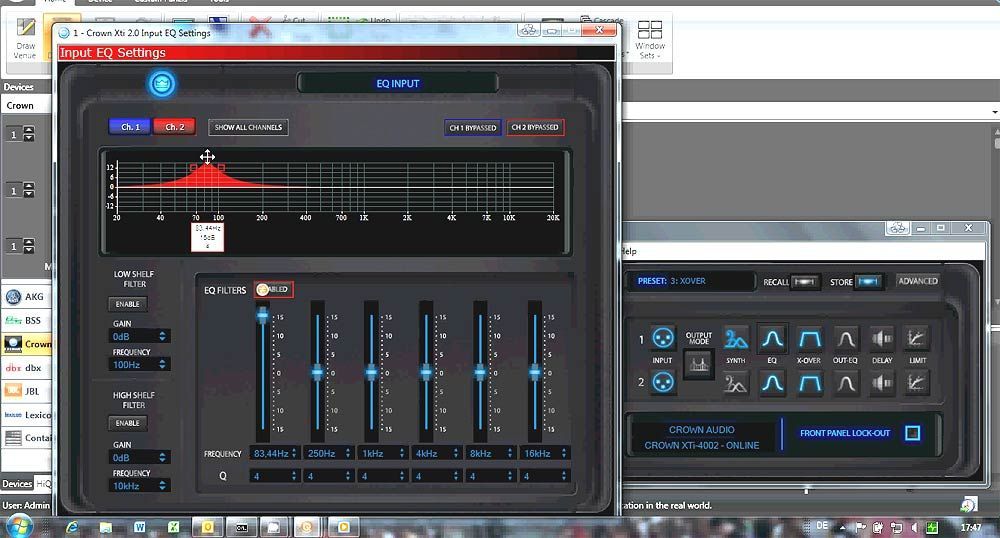Open the Low Shelf Gain 0dB spinner
The width and height of the screenshot is (1000, 538).
(x=140, y=337)
